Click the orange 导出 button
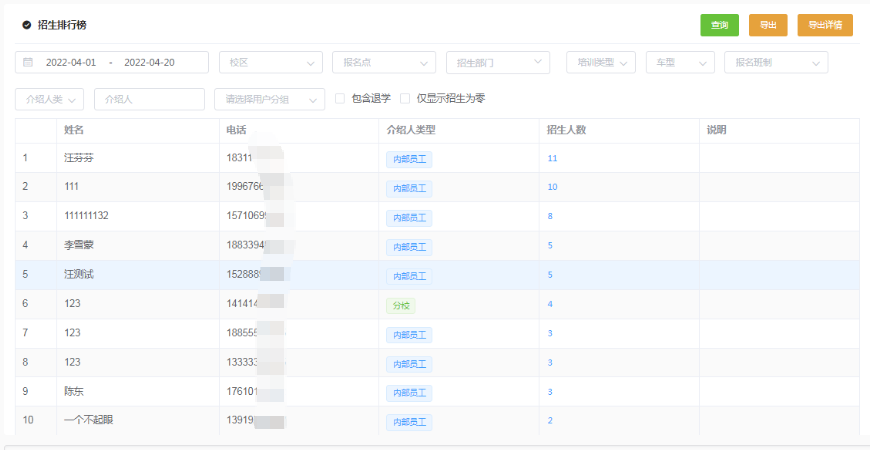The height and width of the screenshot is (450, 870). click(768, 25)
